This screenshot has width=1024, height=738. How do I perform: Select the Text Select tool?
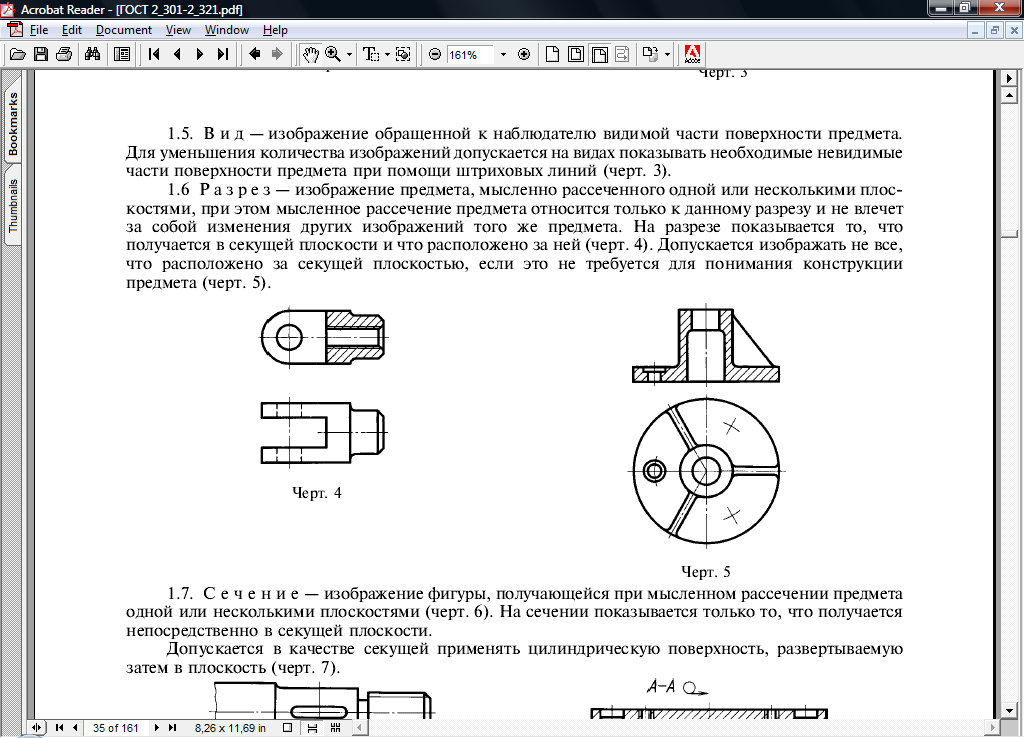tap(370, 55)
